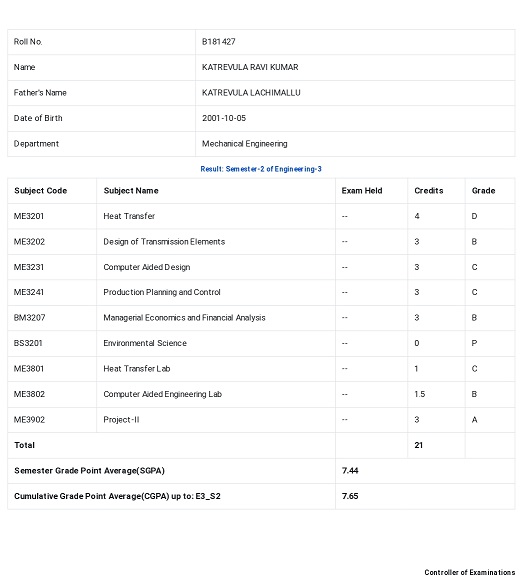Click the Grade column header
Image resolution: width=523 pixels, height=586 pixels.
click(x=483, y=191)
